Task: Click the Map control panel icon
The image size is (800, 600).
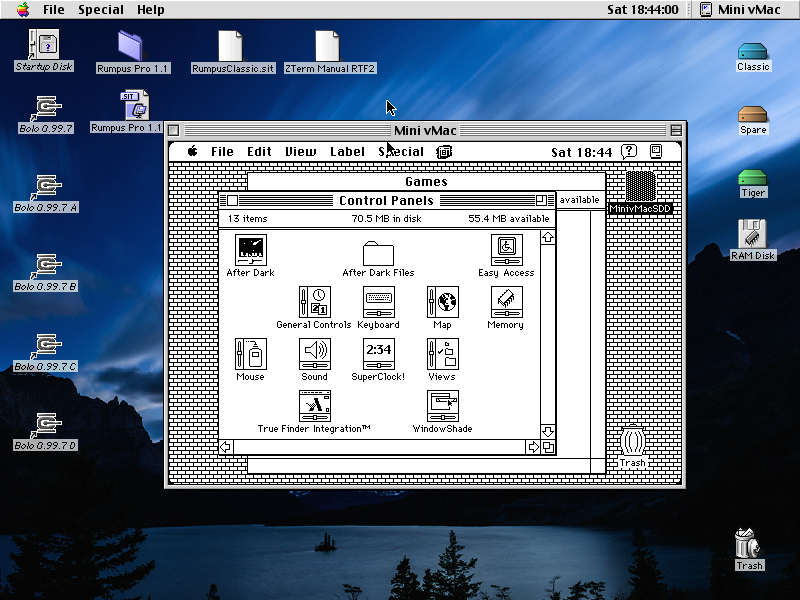Action: coord(442,302)
